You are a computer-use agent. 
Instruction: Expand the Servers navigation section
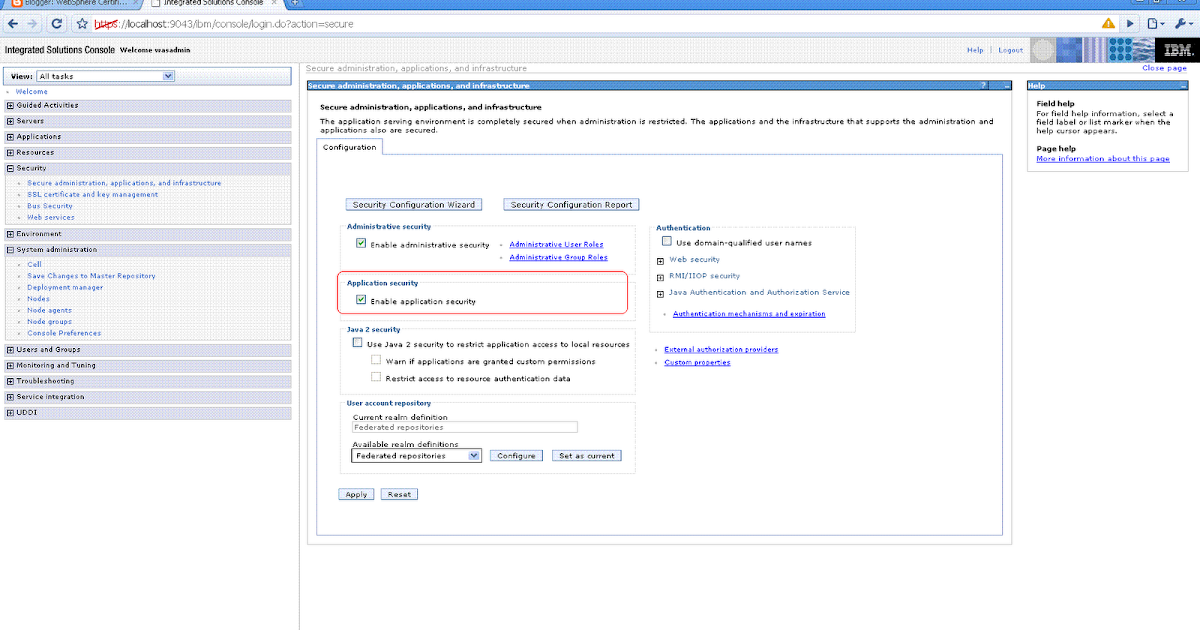pyautogui.click(x=10, y=121)
